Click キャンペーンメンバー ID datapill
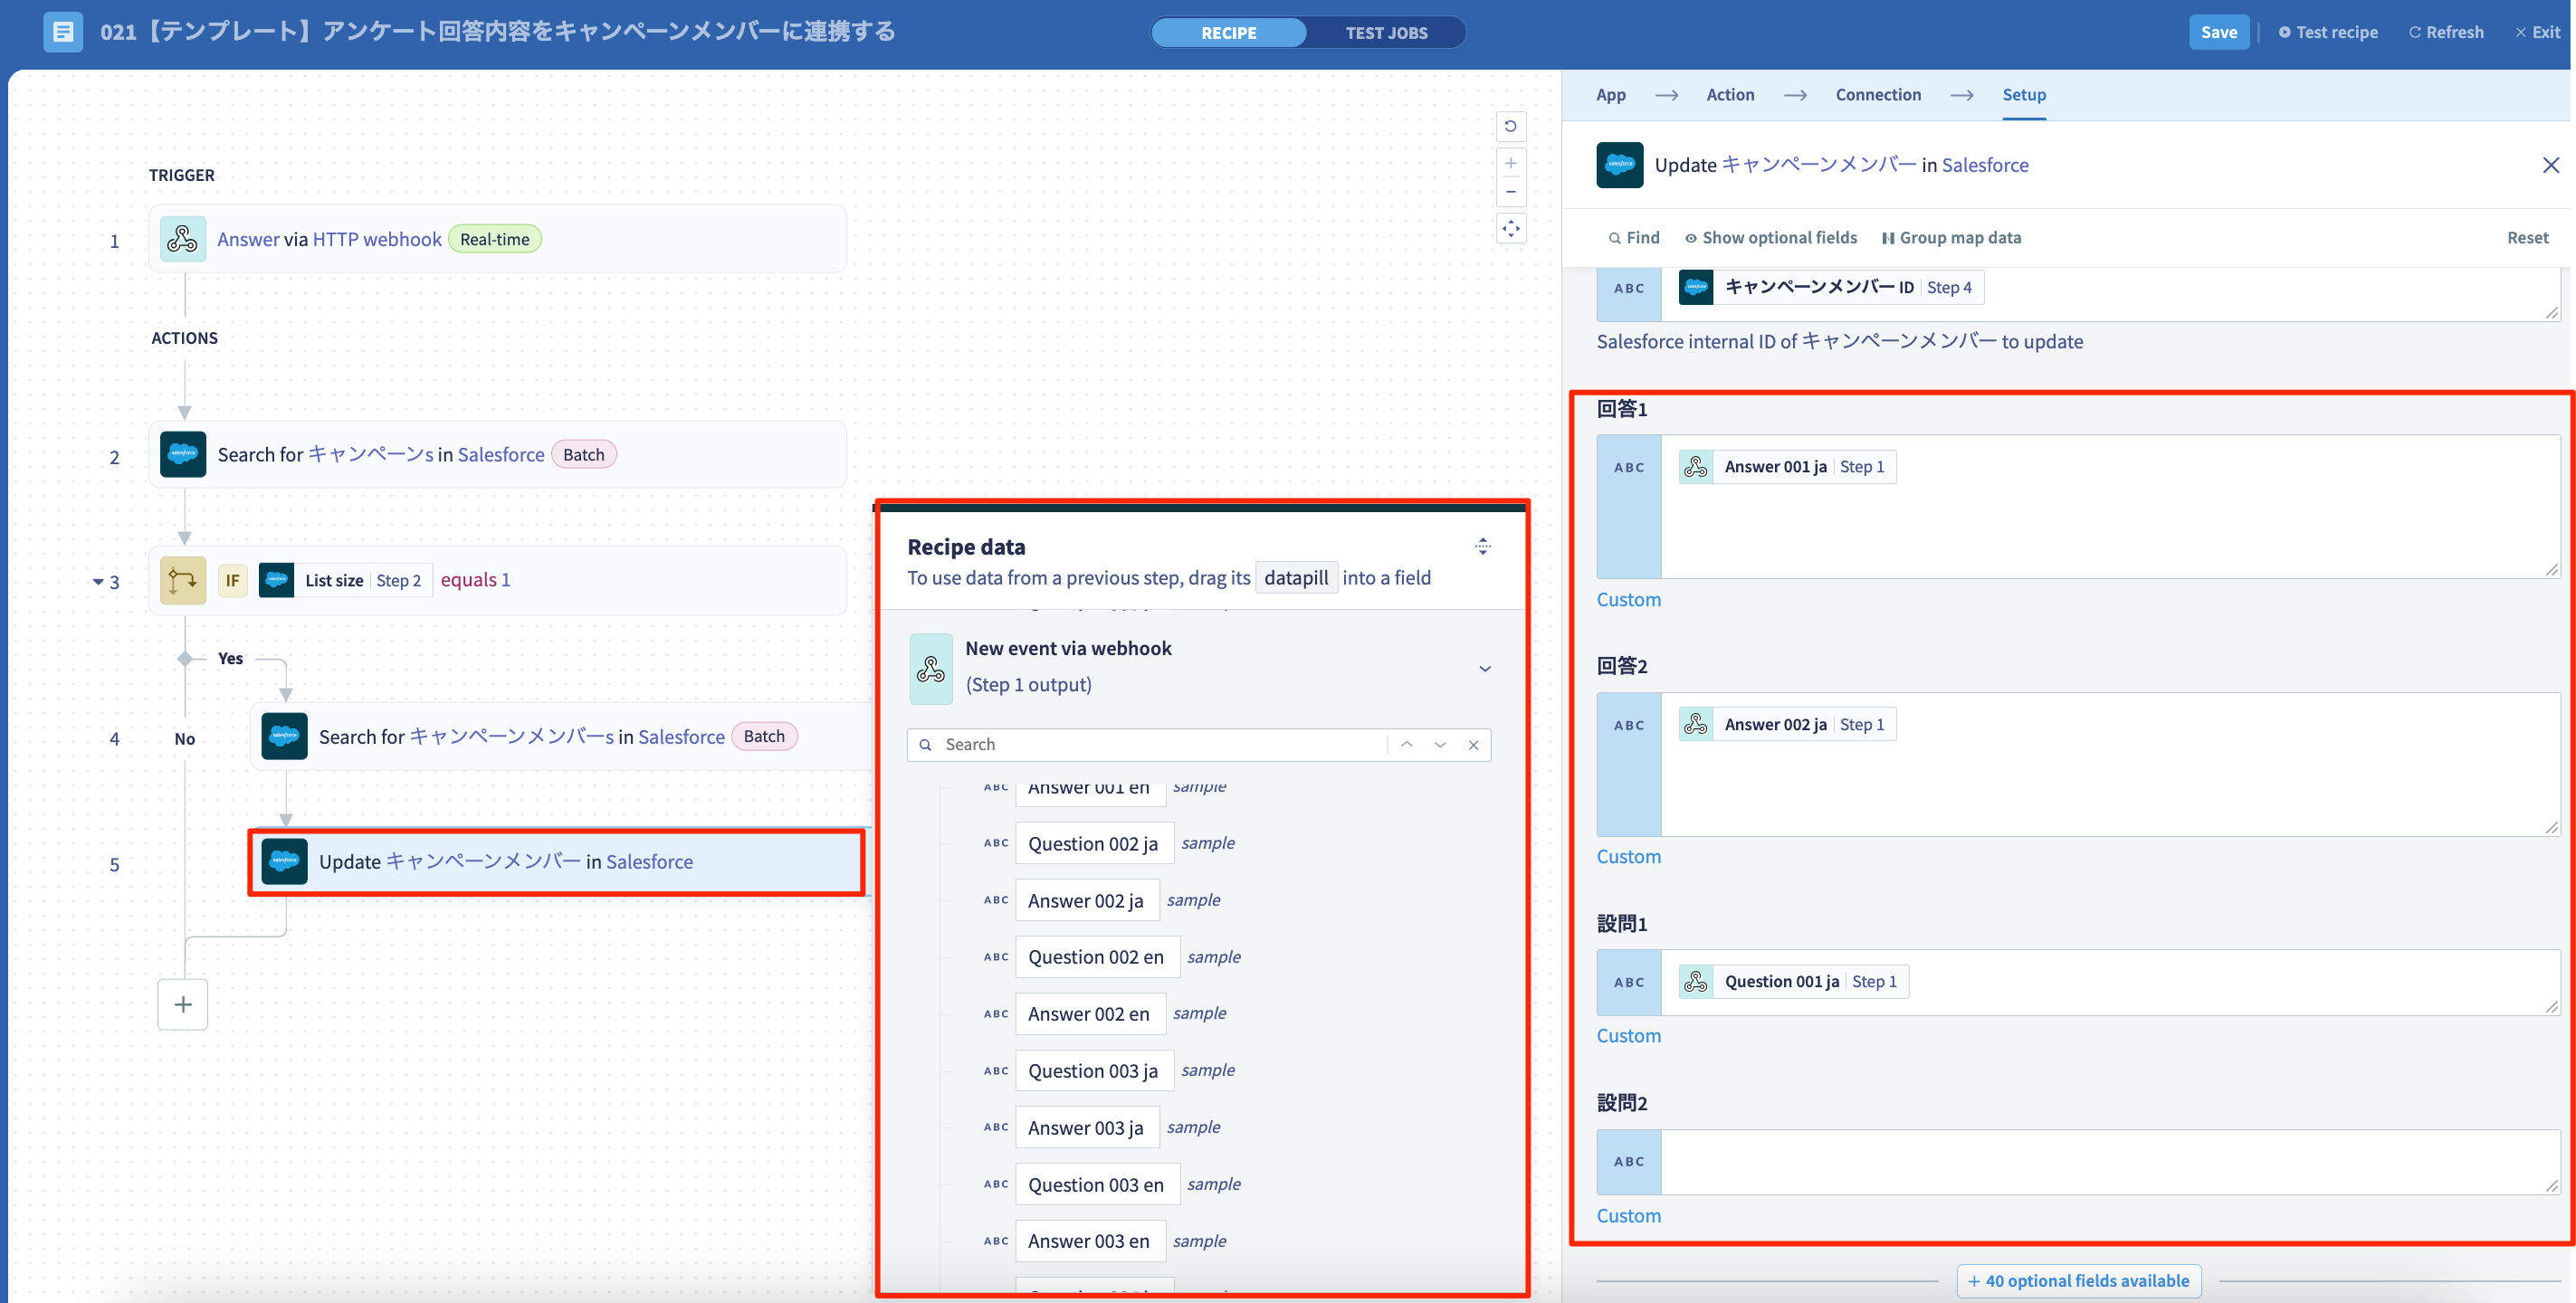The width and height of the screenshot is (2576, 1303). point(1830,287)
